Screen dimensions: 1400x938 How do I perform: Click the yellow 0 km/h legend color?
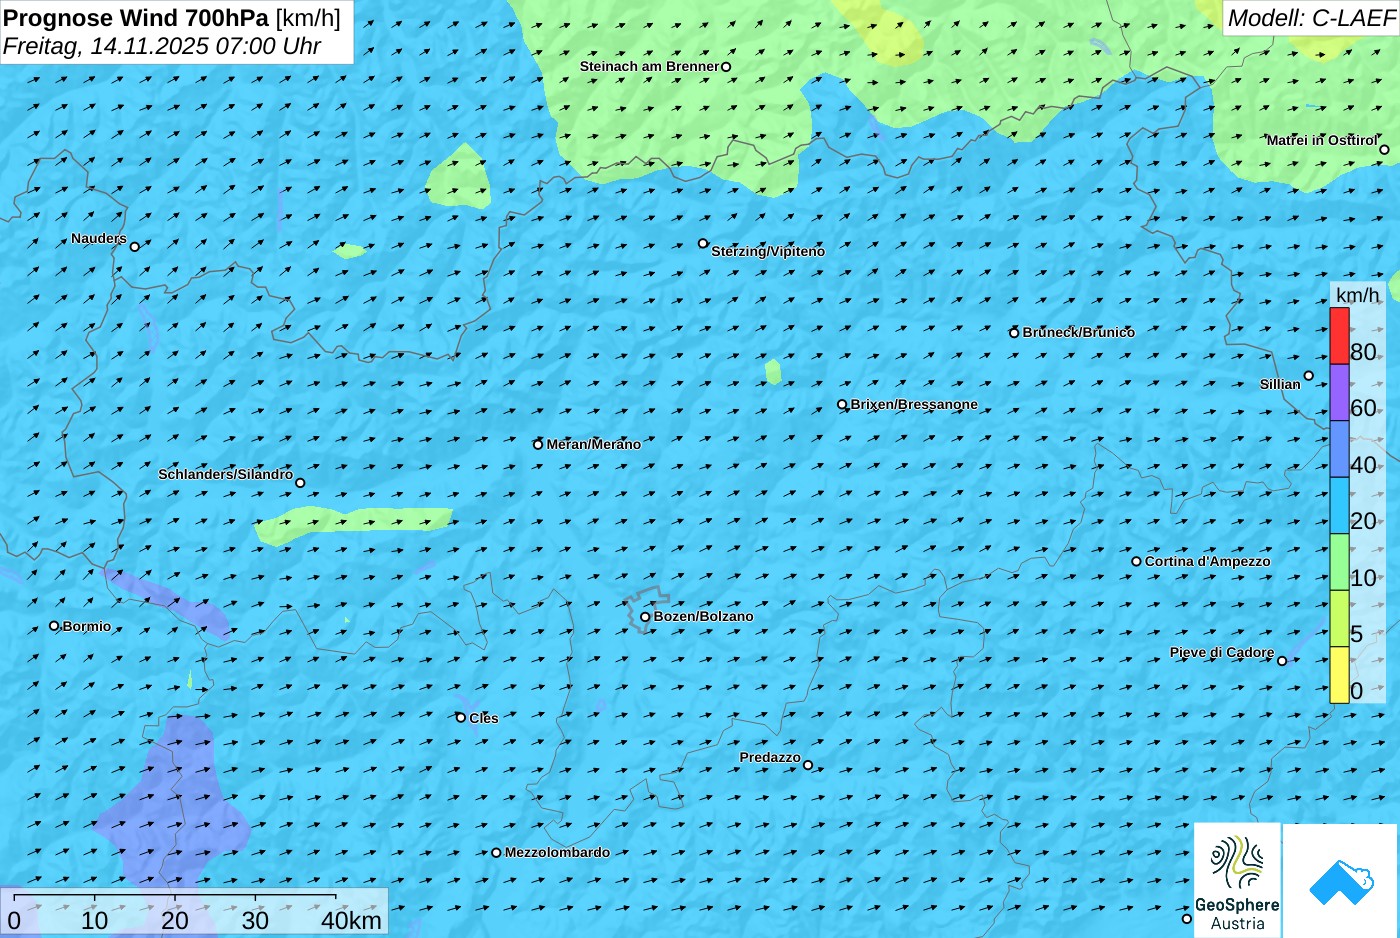point(1339,675)
